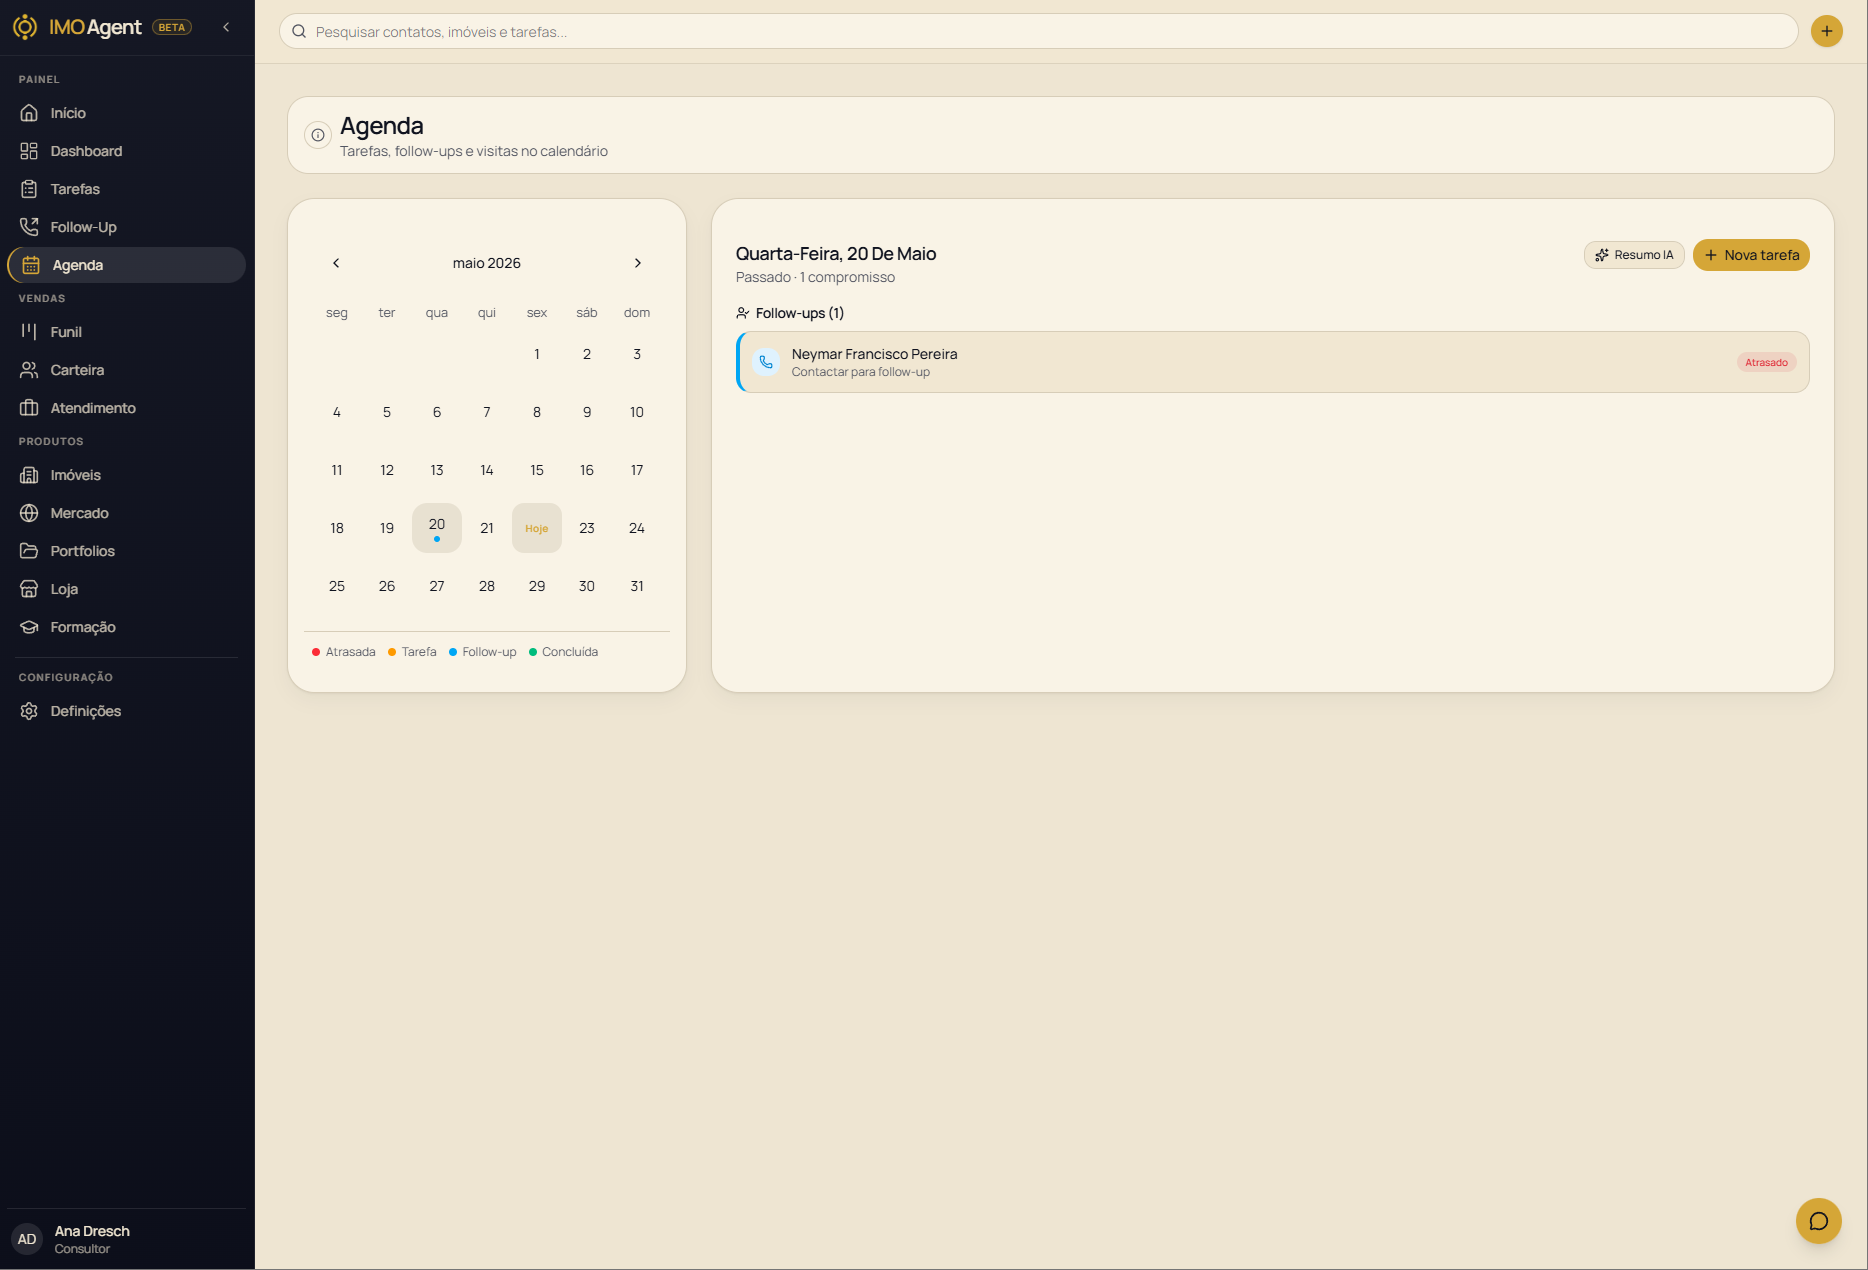
Task: Click the Ana Dresch user profile name
Action: 92,1231
